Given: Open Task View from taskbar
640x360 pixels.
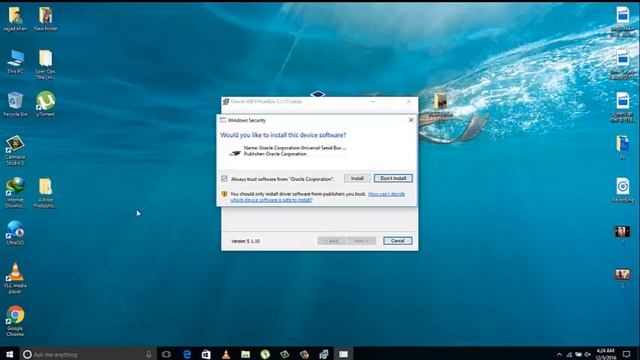Looking at the screenshot, I should [166, 354].
